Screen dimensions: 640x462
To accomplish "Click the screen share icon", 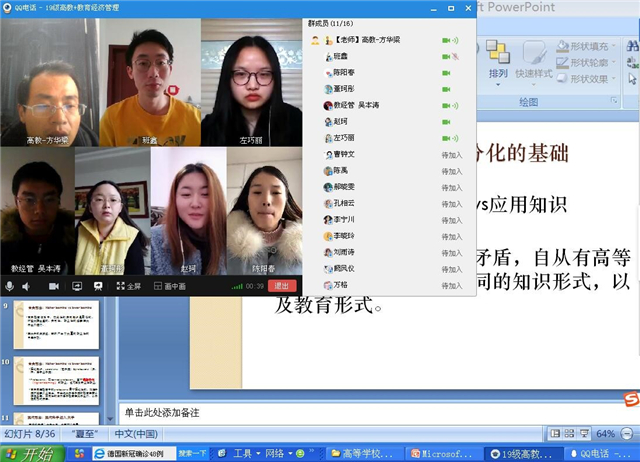I will (77, 285).
